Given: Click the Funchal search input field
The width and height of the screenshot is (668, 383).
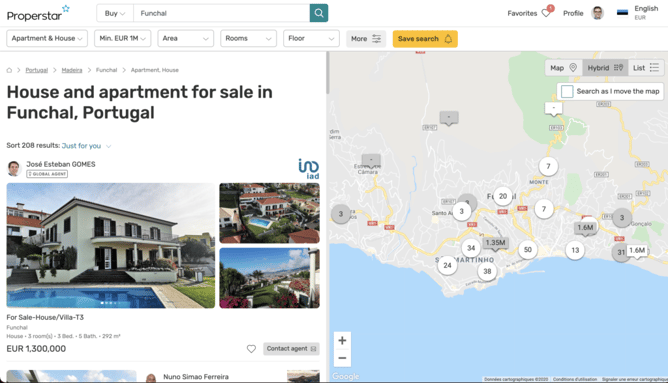Looking at the screenshot, I should coord(222,13).
